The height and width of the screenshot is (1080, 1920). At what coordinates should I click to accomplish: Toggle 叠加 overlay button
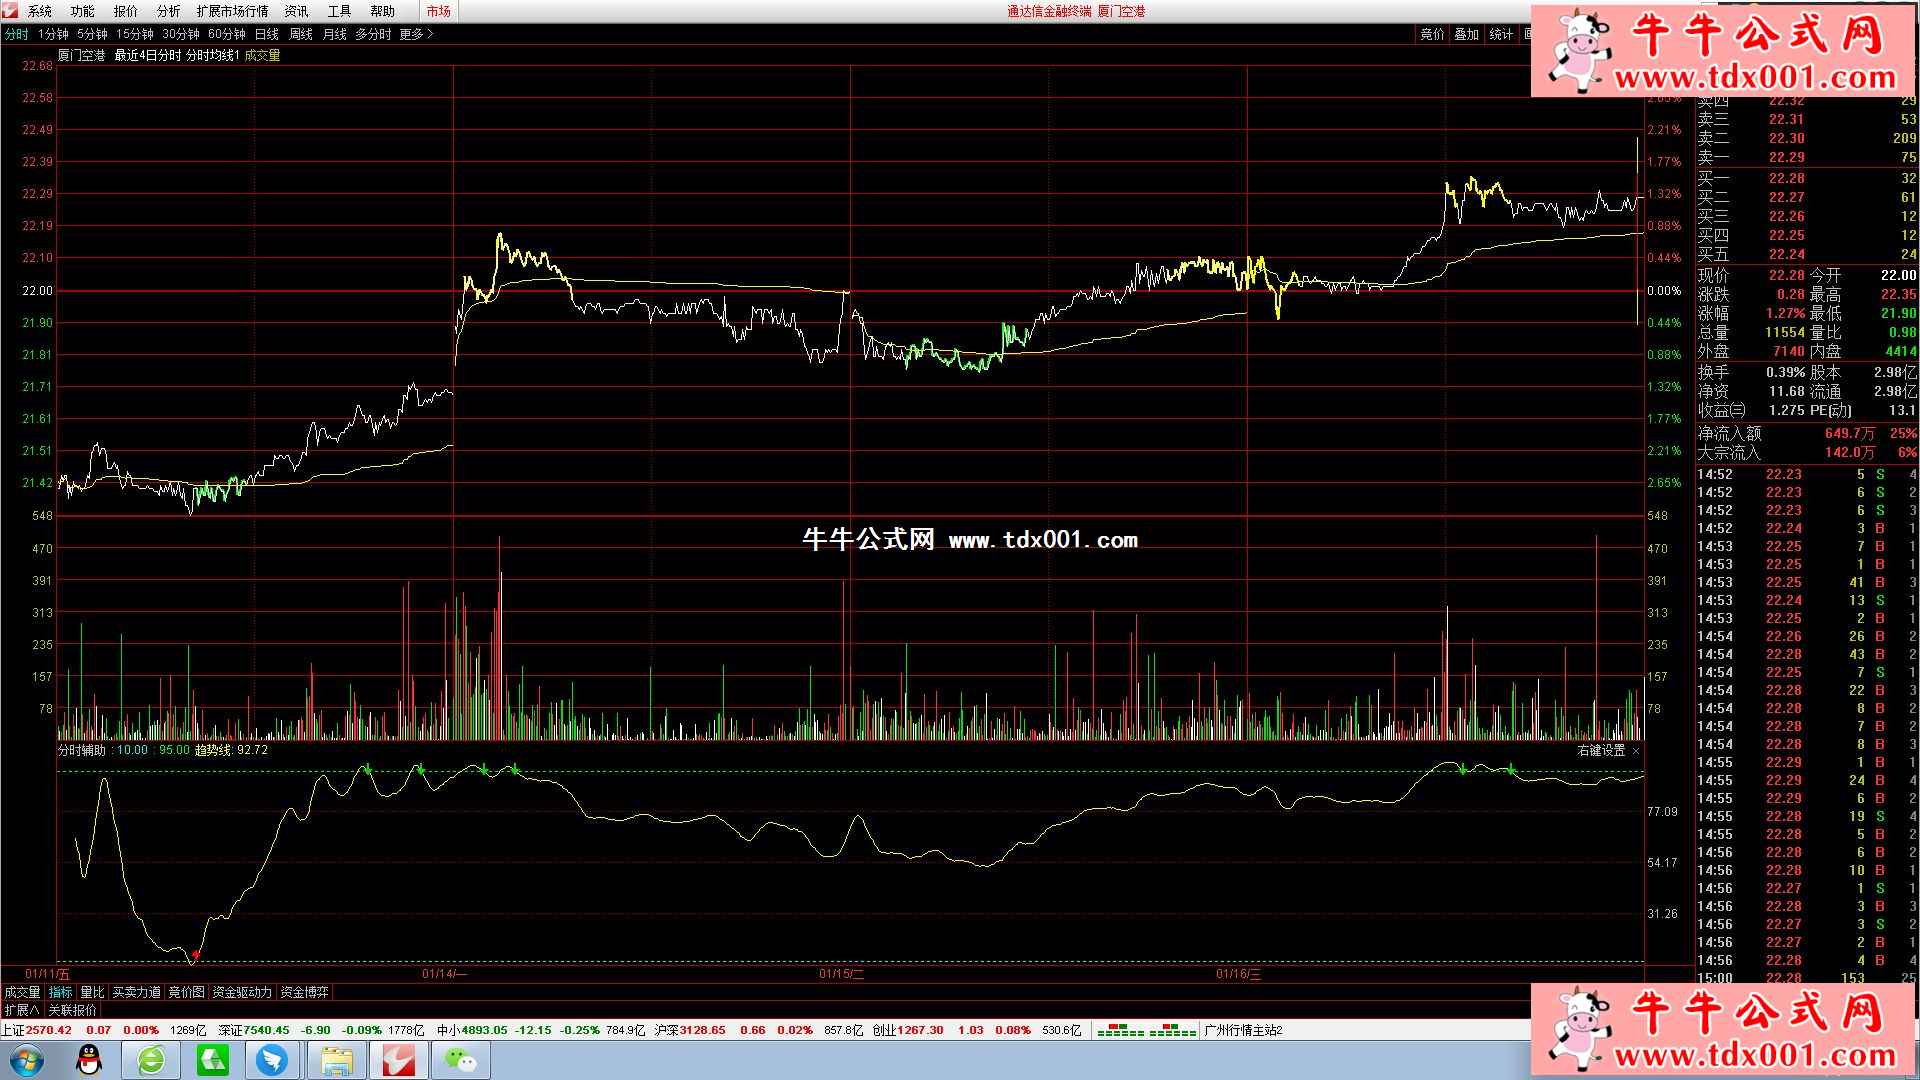[x=1466, y=34]
